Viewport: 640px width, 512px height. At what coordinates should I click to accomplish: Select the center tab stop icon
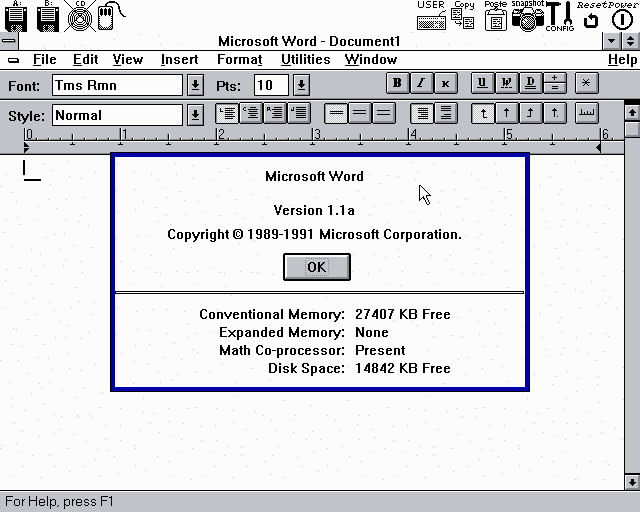pyautogui.click(x=507, y=113)
